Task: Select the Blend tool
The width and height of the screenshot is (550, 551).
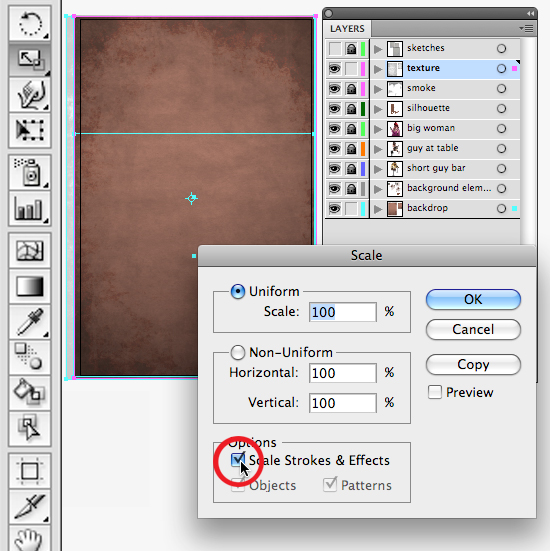Action: click(30, 357)
